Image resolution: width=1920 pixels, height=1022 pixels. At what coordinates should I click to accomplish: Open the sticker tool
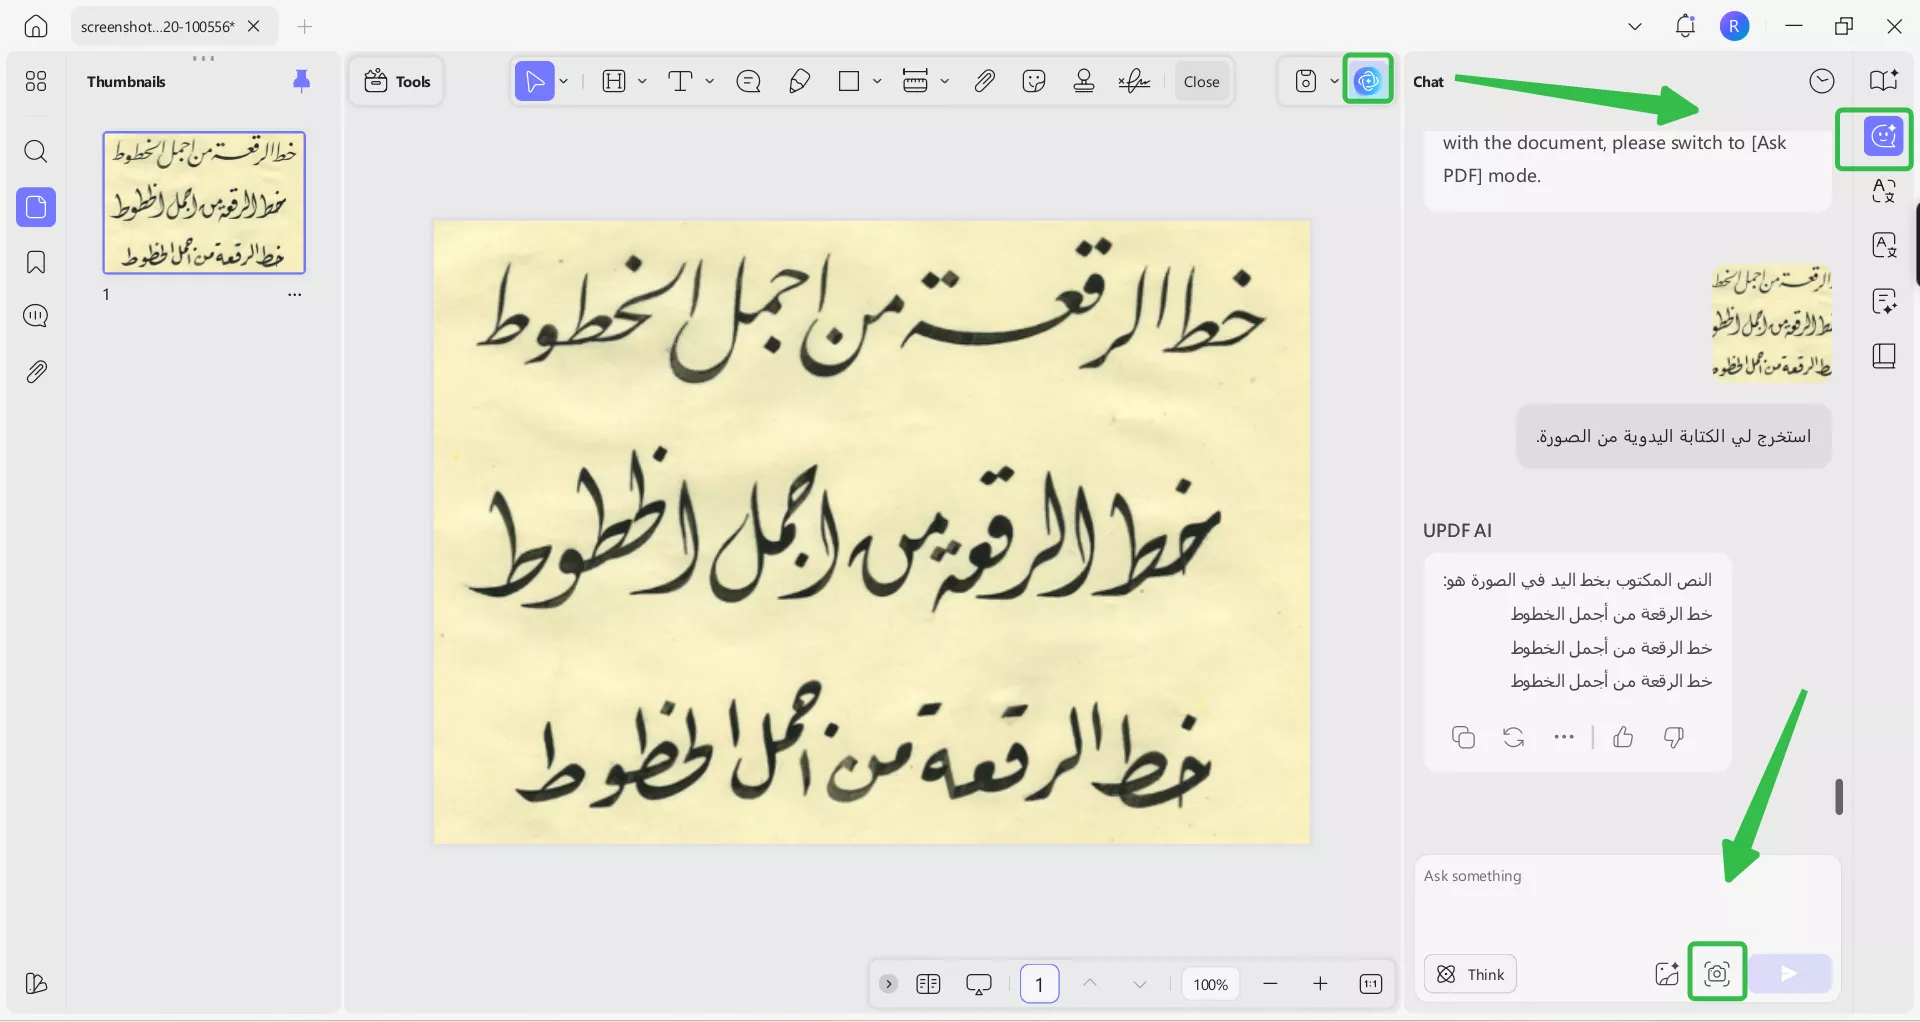click(1034, 82)
